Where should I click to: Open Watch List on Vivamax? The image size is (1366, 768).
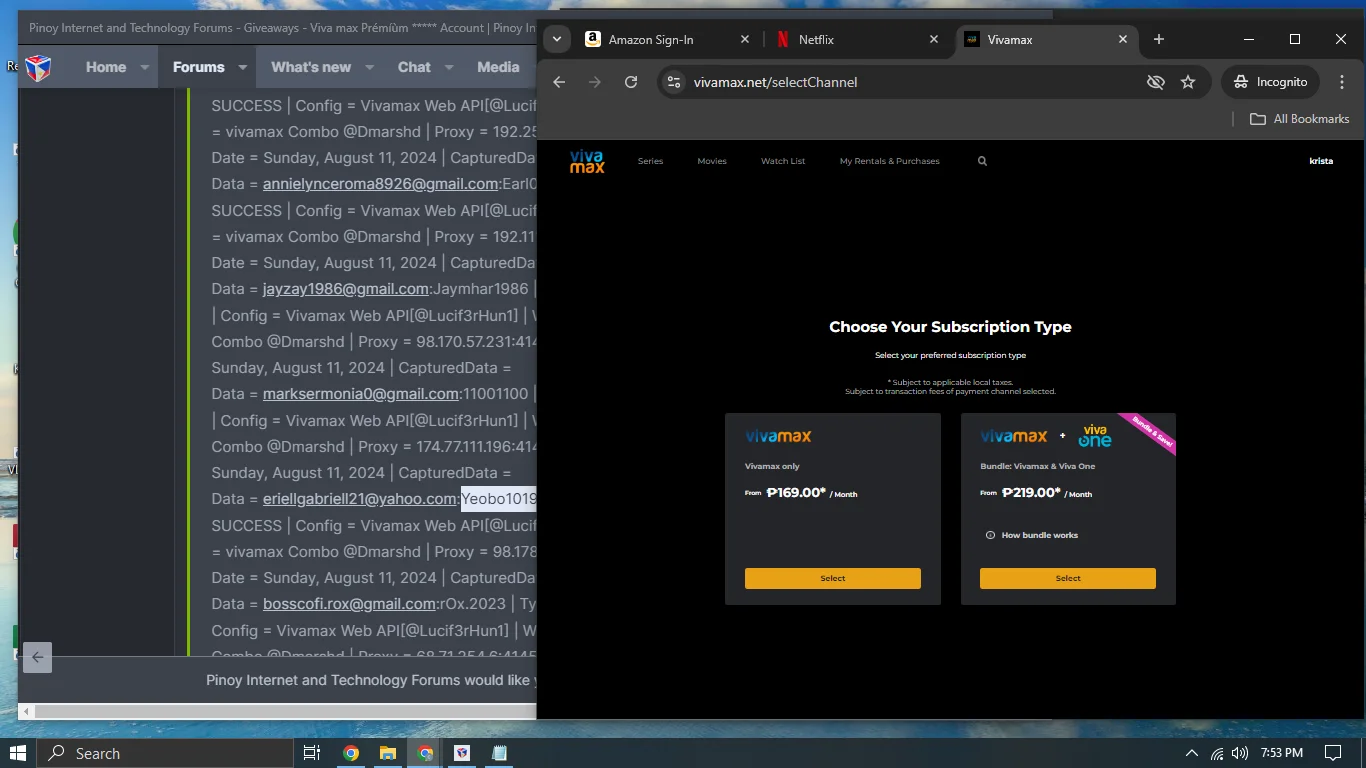[783, 161]
